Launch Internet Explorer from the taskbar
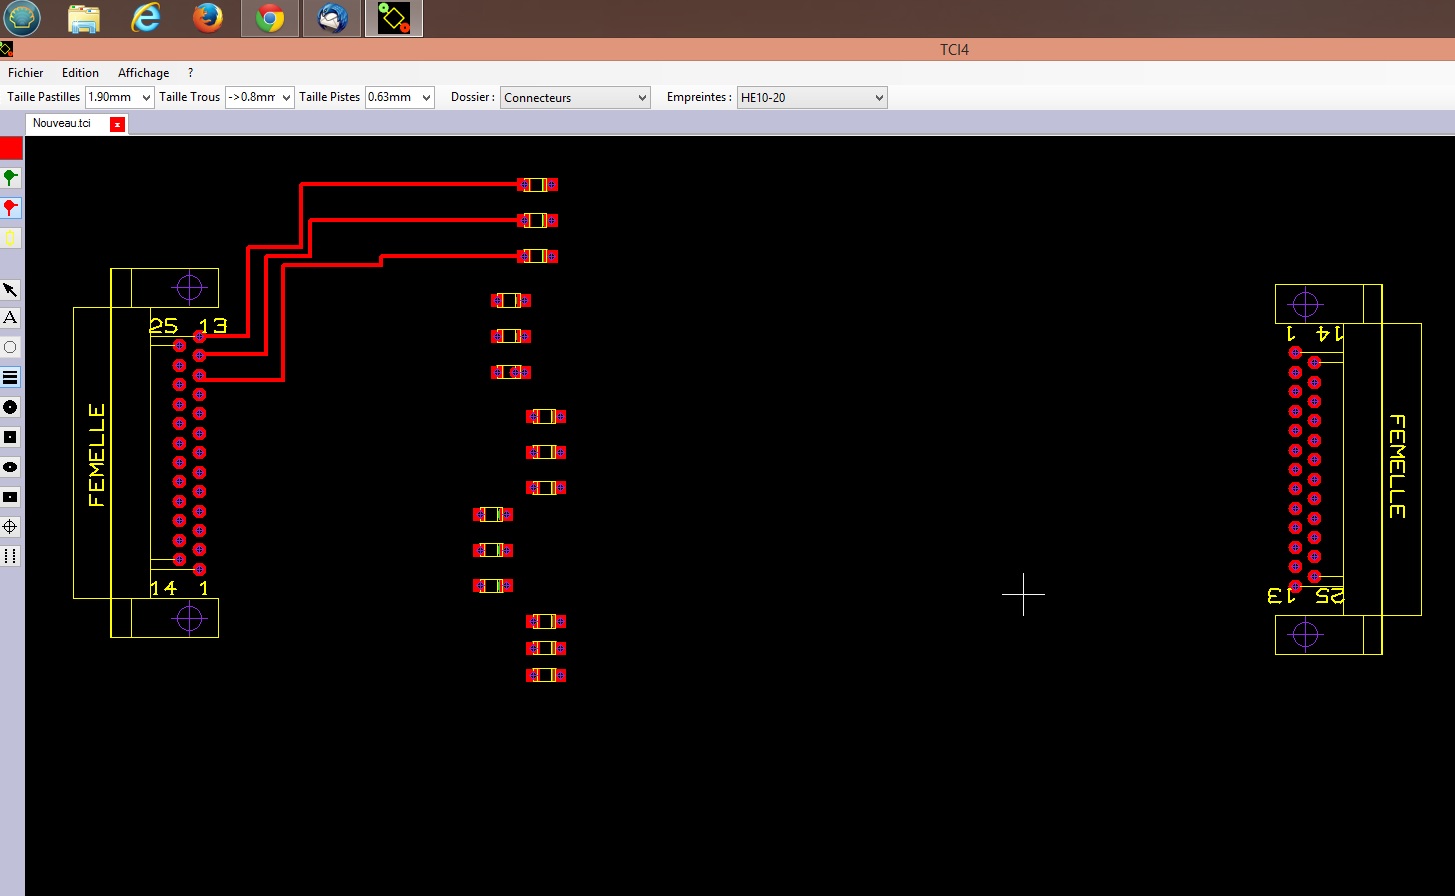Image resolution: width=1455 pixels, height=896 pixels. point(146,18)
